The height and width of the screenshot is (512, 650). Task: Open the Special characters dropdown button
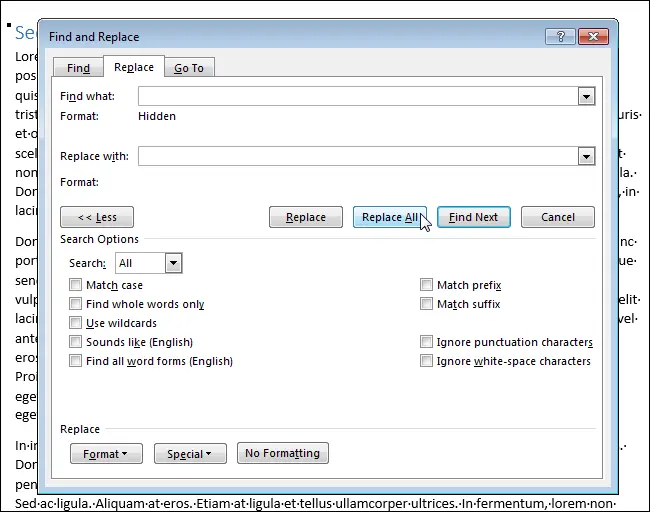190,454
